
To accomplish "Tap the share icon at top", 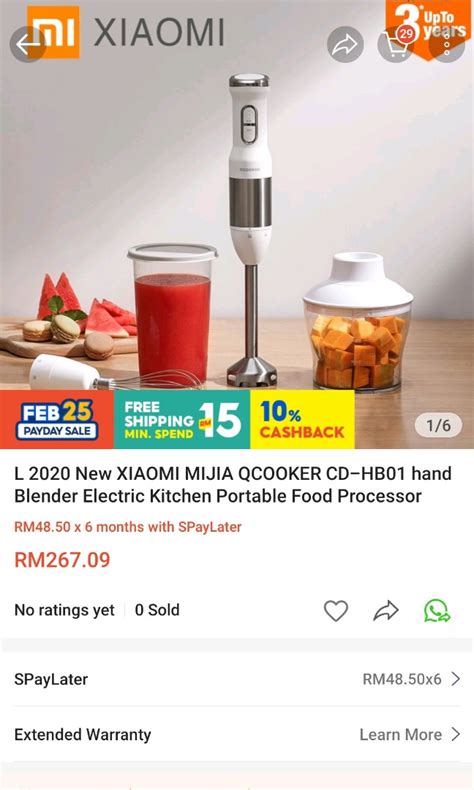I will 345,44.
